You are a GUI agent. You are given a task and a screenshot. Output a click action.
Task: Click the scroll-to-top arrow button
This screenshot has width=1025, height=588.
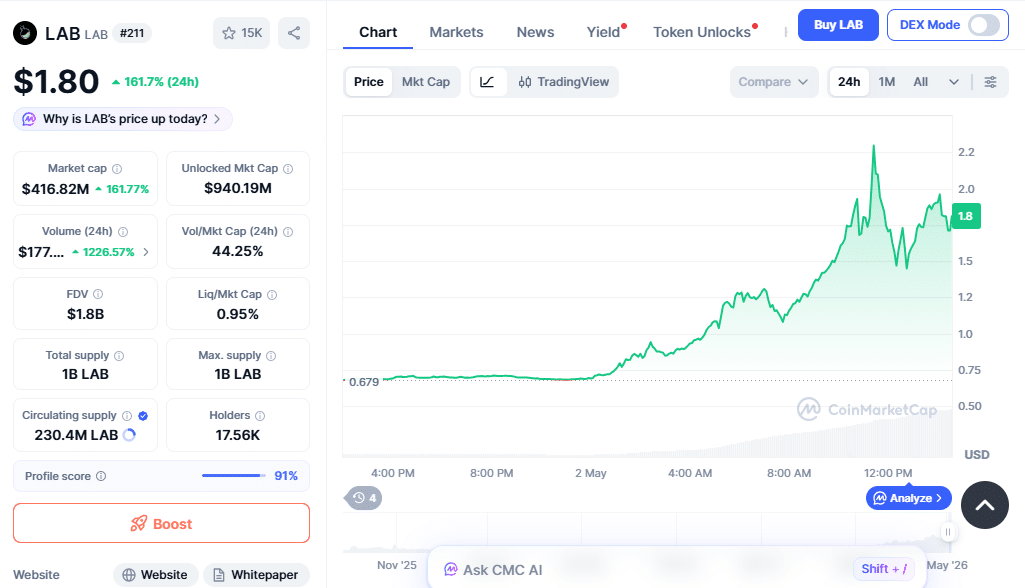tap(984, 505)
